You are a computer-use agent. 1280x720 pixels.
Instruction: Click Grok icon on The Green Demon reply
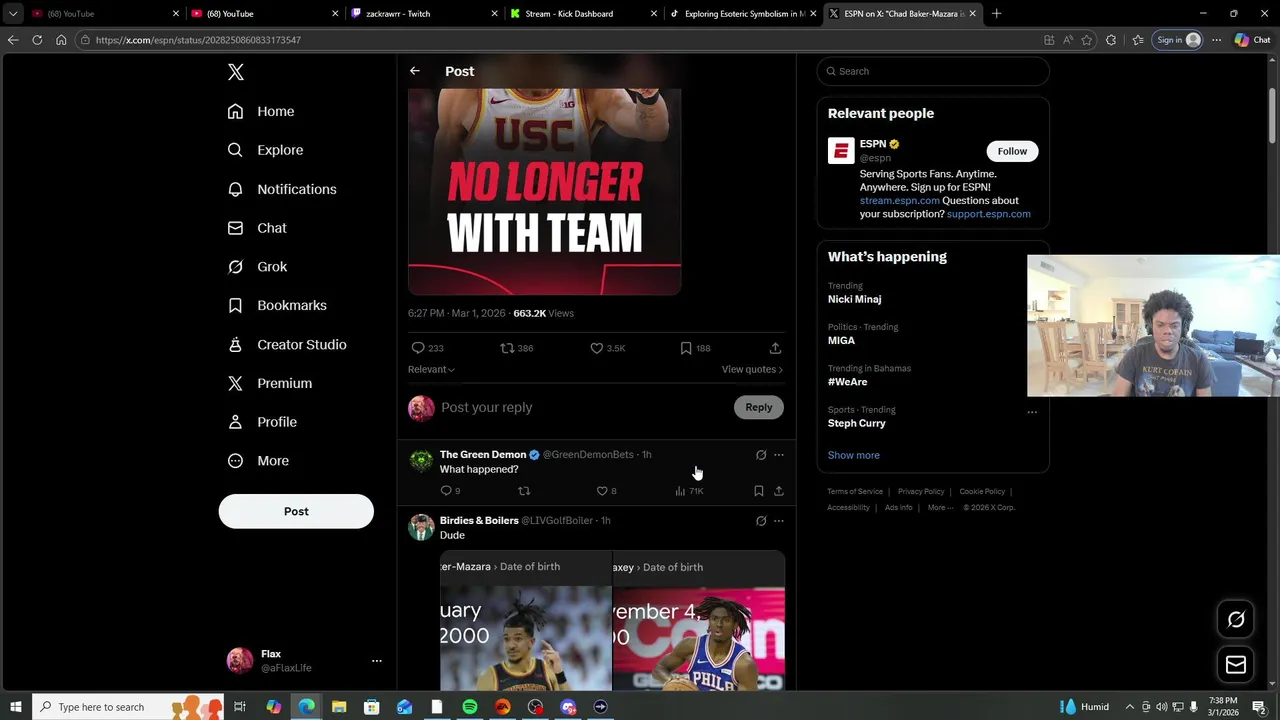point(761,455)
